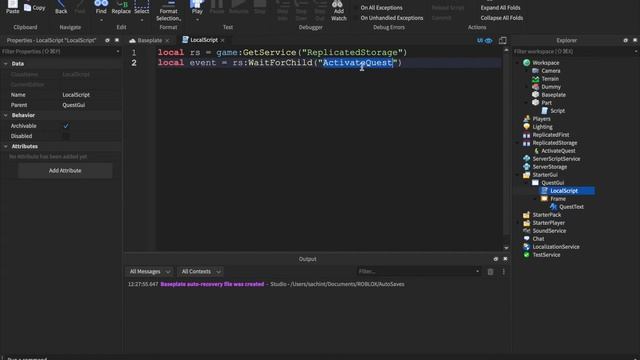Select ReplicatedFirst in Explorer
640x360 pixels.
point(551,135)
